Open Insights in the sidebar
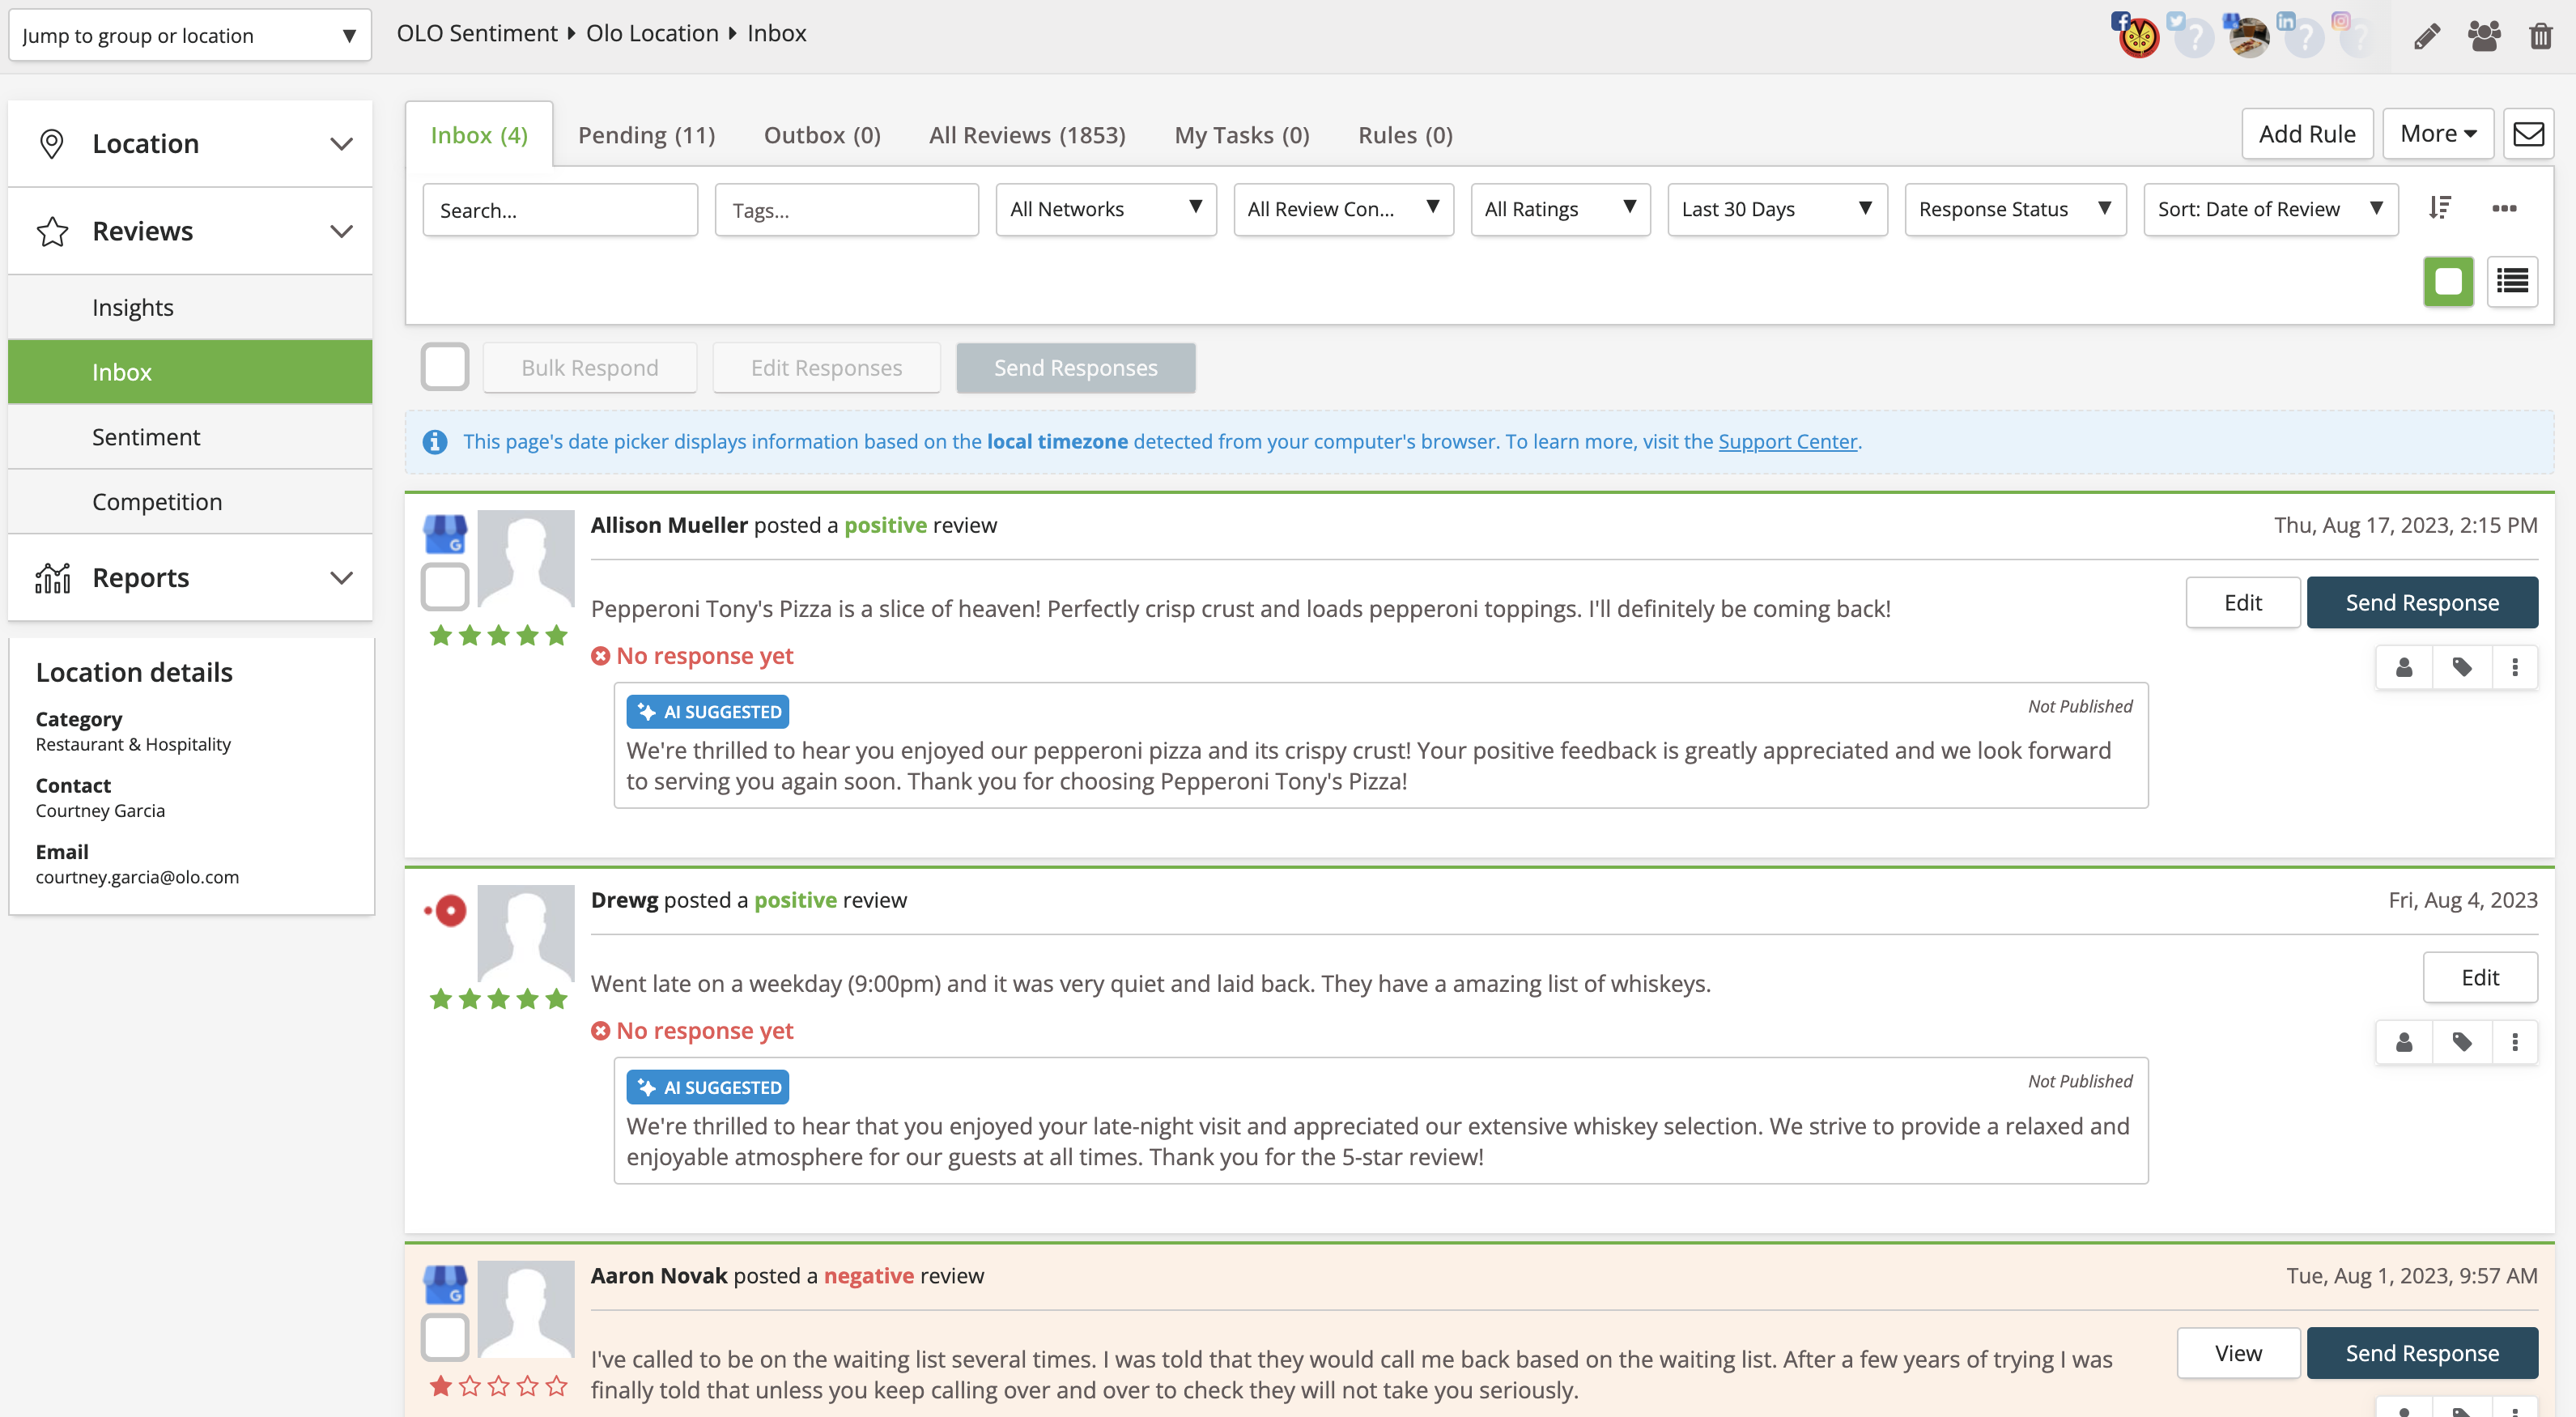Image resolution: width=2576 pixels, height=1417 pixels. tap(190, 308)
